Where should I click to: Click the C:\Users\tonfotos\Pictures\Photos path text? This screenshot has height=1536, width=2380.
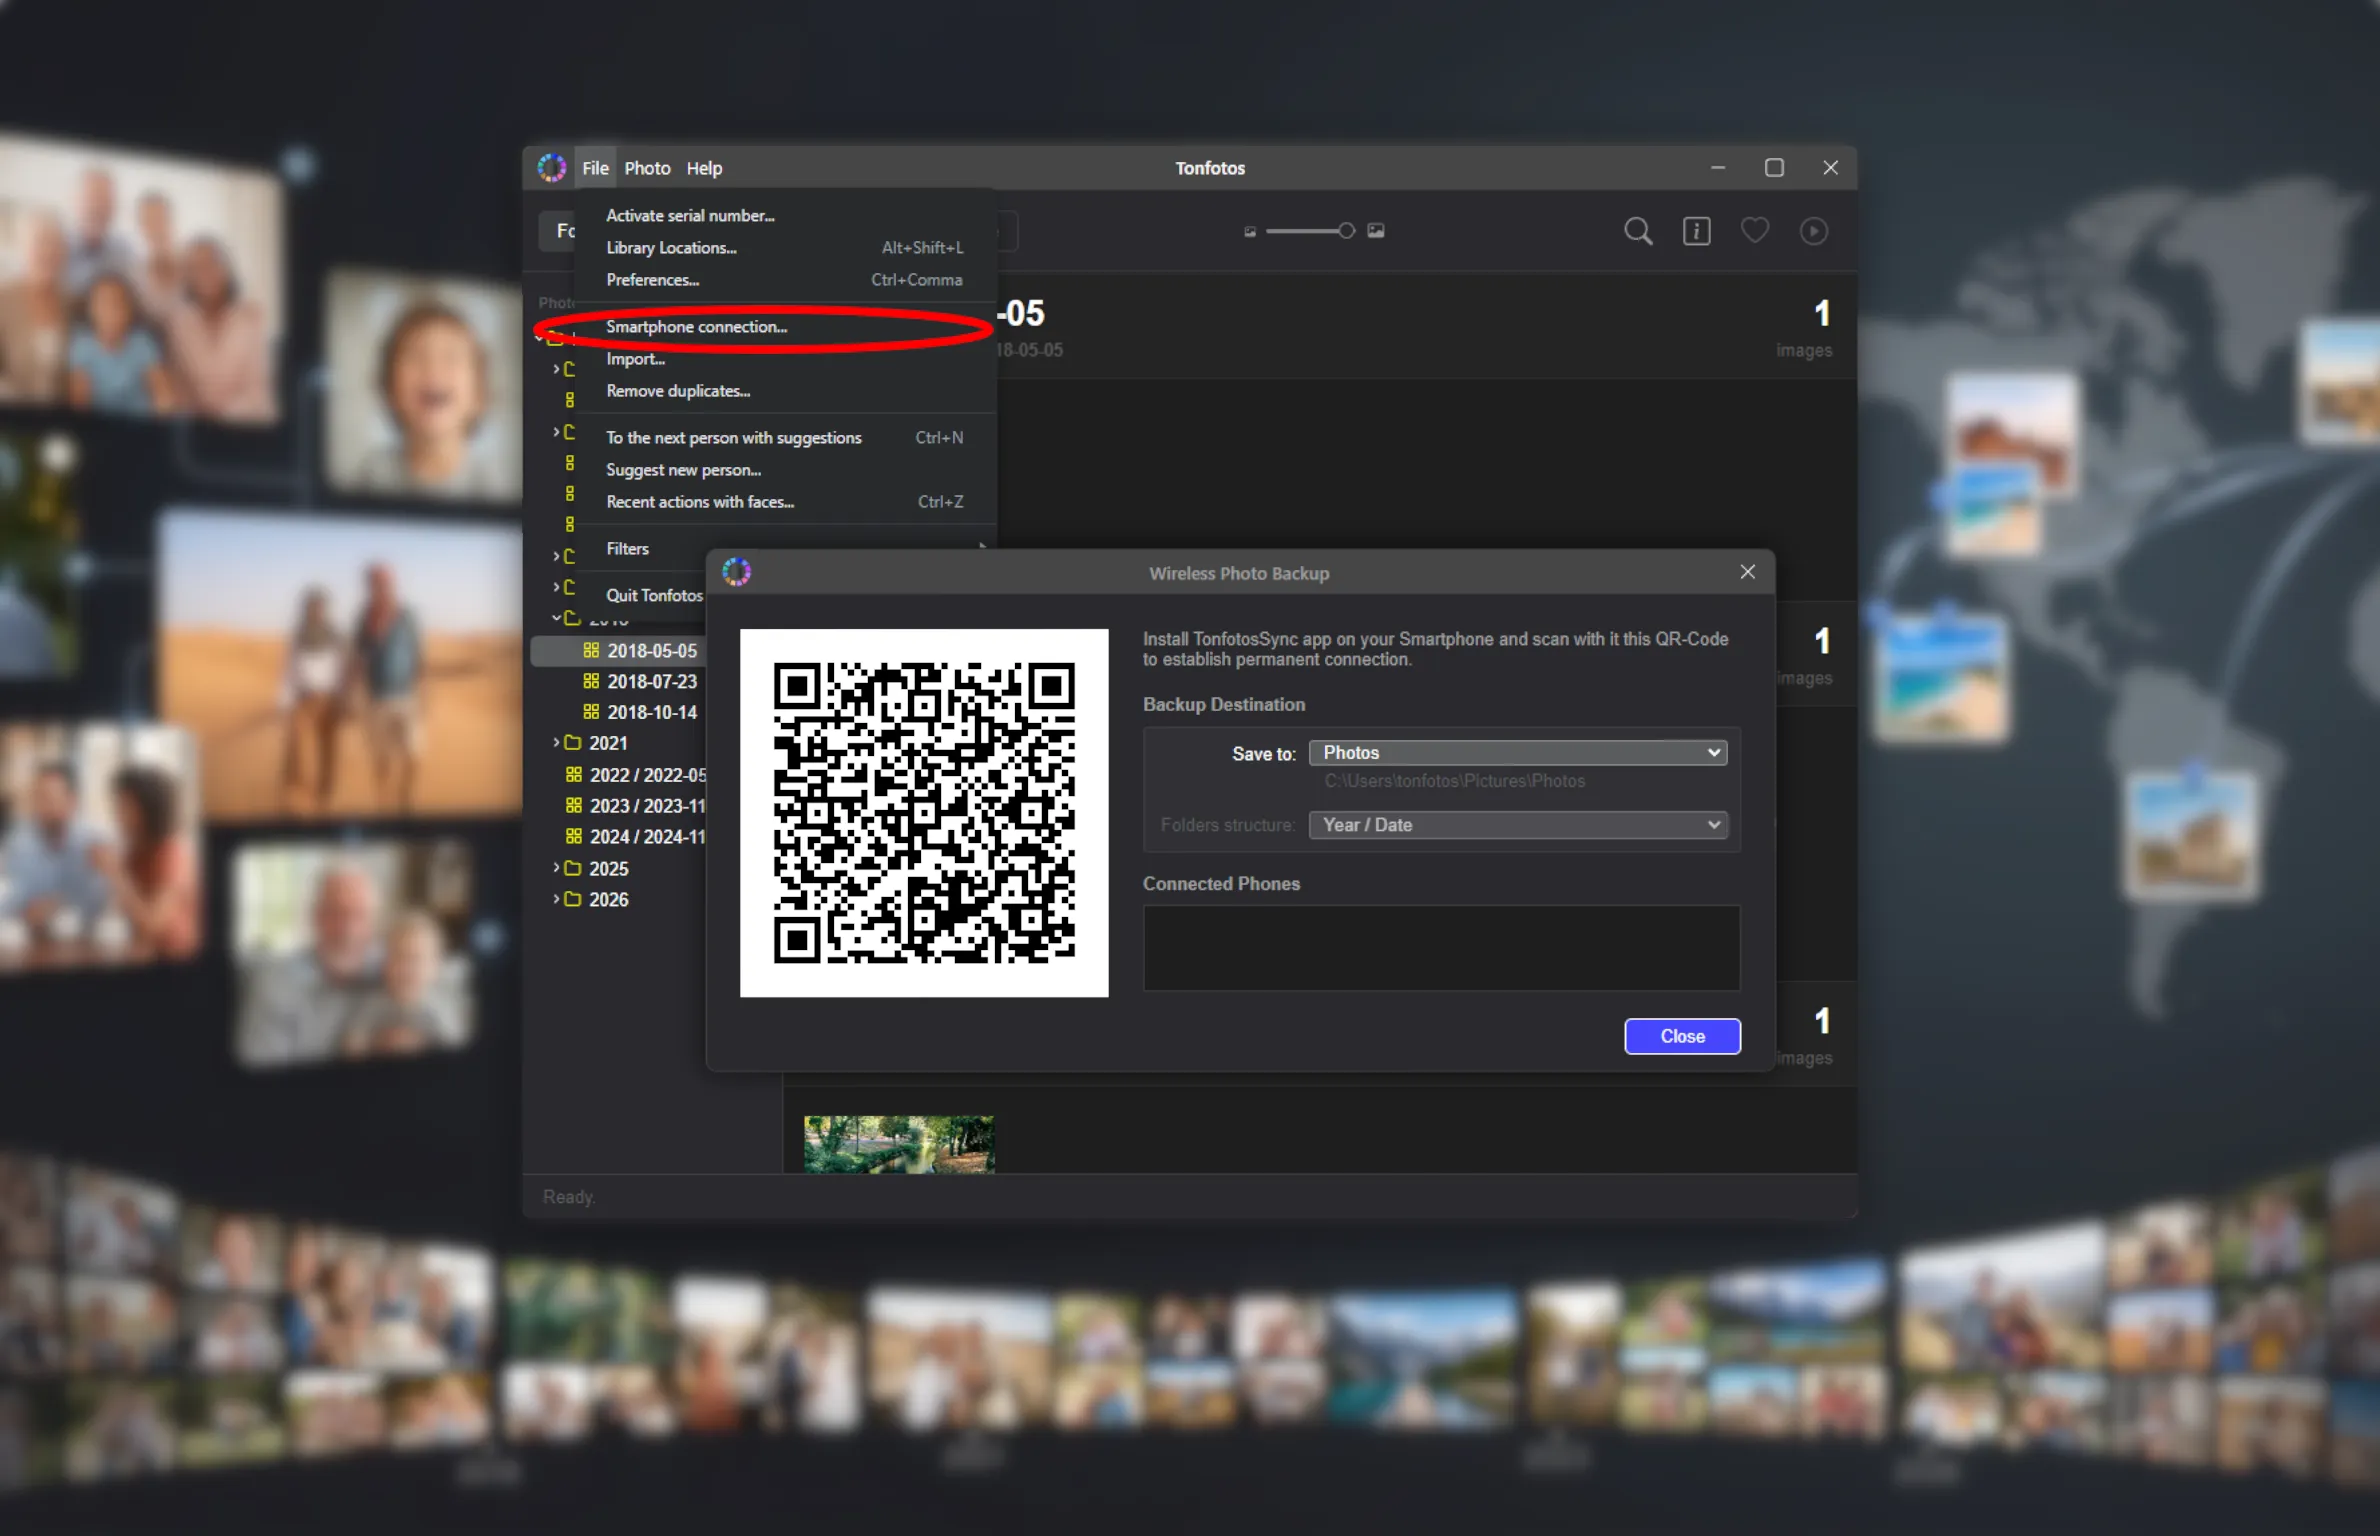[1454, 781]
